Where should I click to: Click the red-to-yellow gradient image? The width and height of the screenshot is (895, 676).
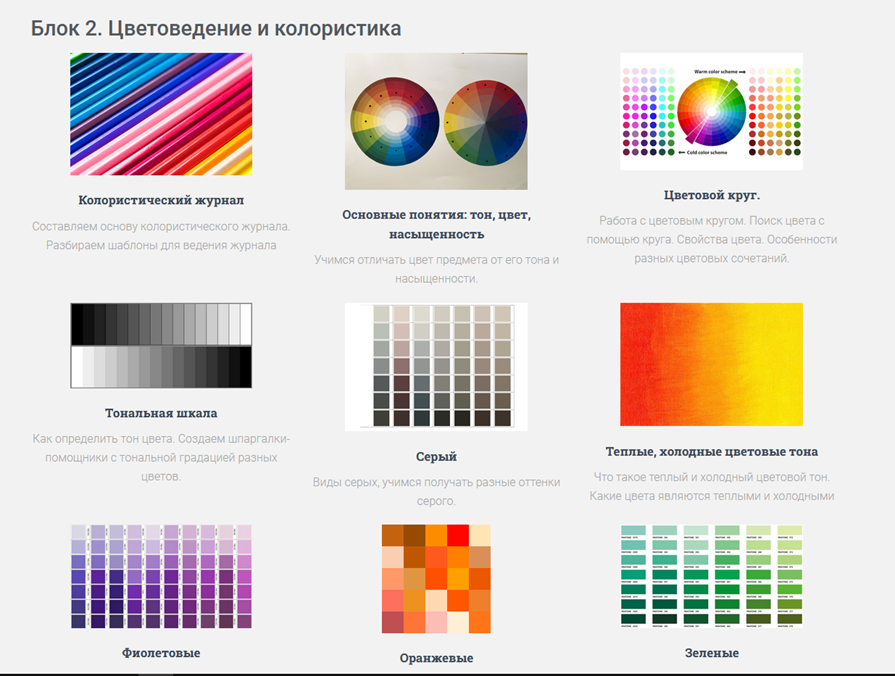tap(711, 363)
